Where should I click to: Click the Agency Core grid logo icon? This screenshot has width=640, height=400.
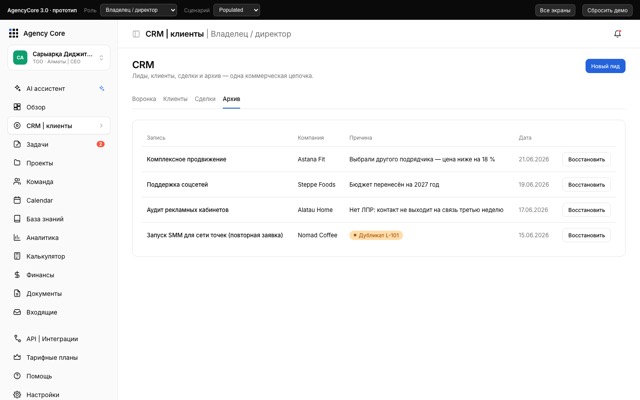coord(13,33)
